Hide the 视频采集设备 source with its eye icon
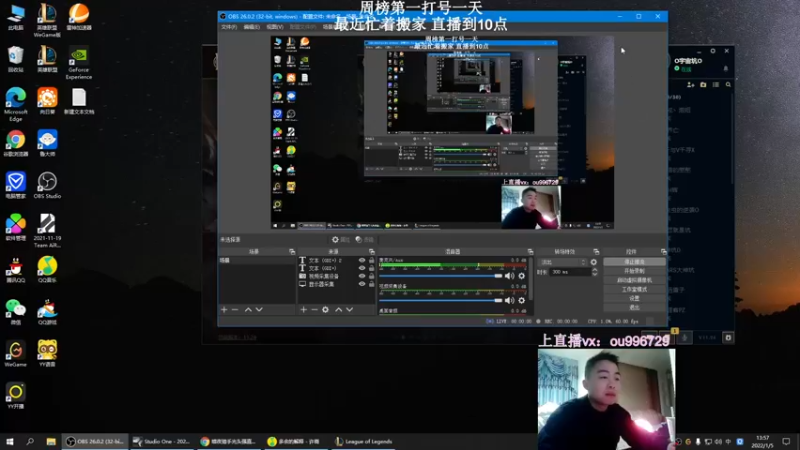The image size is (800, 450). [362, 276]
